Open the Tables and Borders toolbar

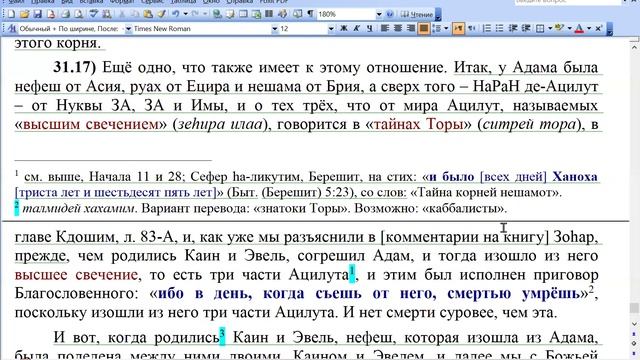click(x=230, y=14)
